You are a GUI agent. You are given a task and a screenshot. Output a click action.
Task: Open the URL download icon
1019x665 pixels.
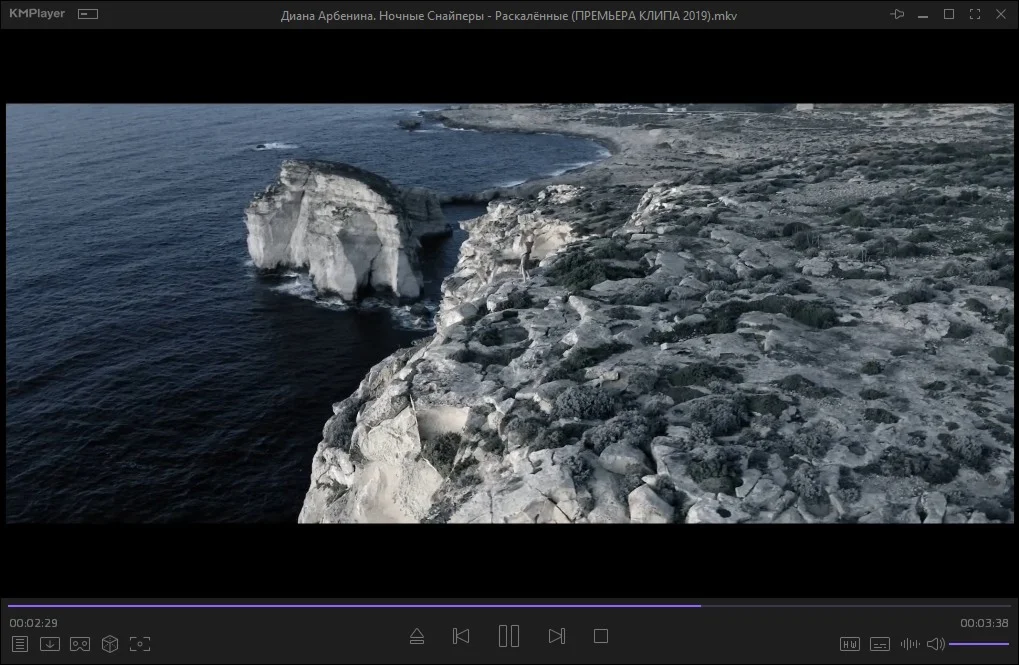pos(50,644)
